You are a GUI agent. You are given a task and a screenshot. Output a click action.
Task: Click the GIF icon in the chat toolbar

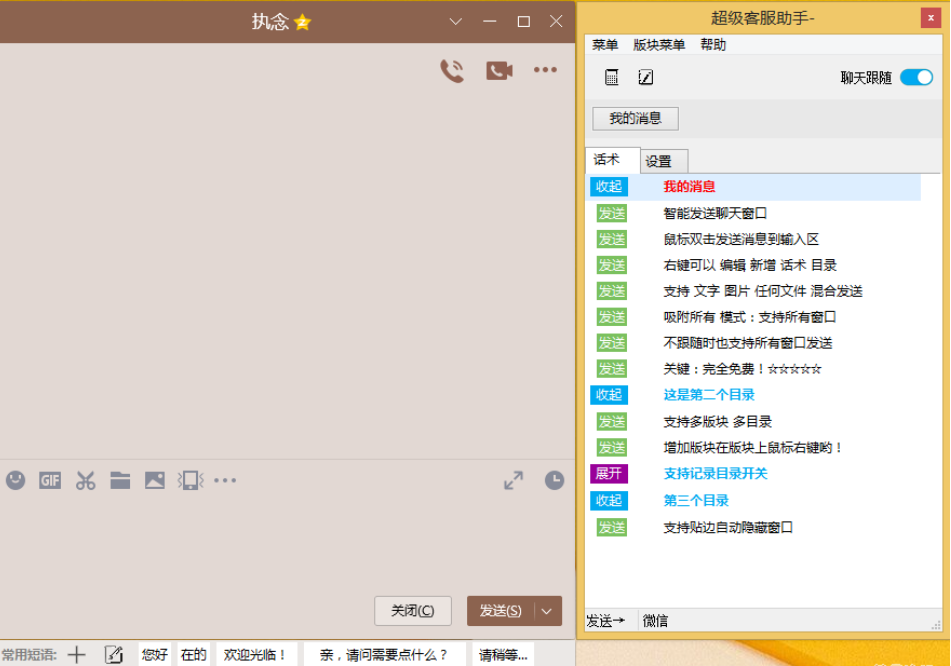(x=49, y=480)
